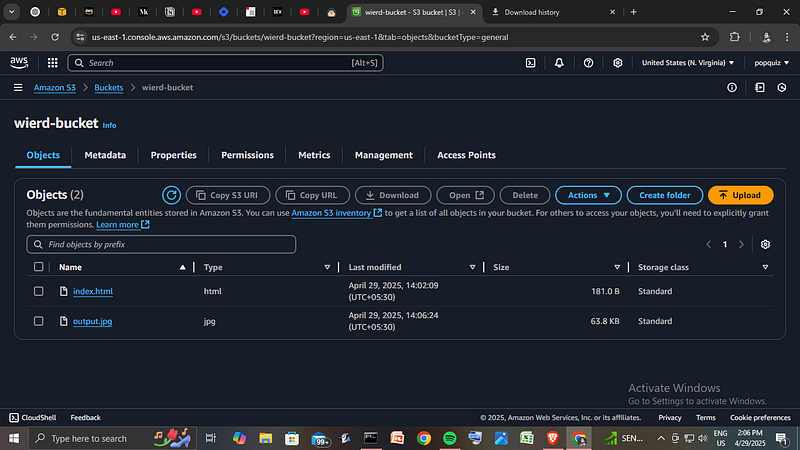
Task: Select the output.jpg checkbox
Action: 38,321
